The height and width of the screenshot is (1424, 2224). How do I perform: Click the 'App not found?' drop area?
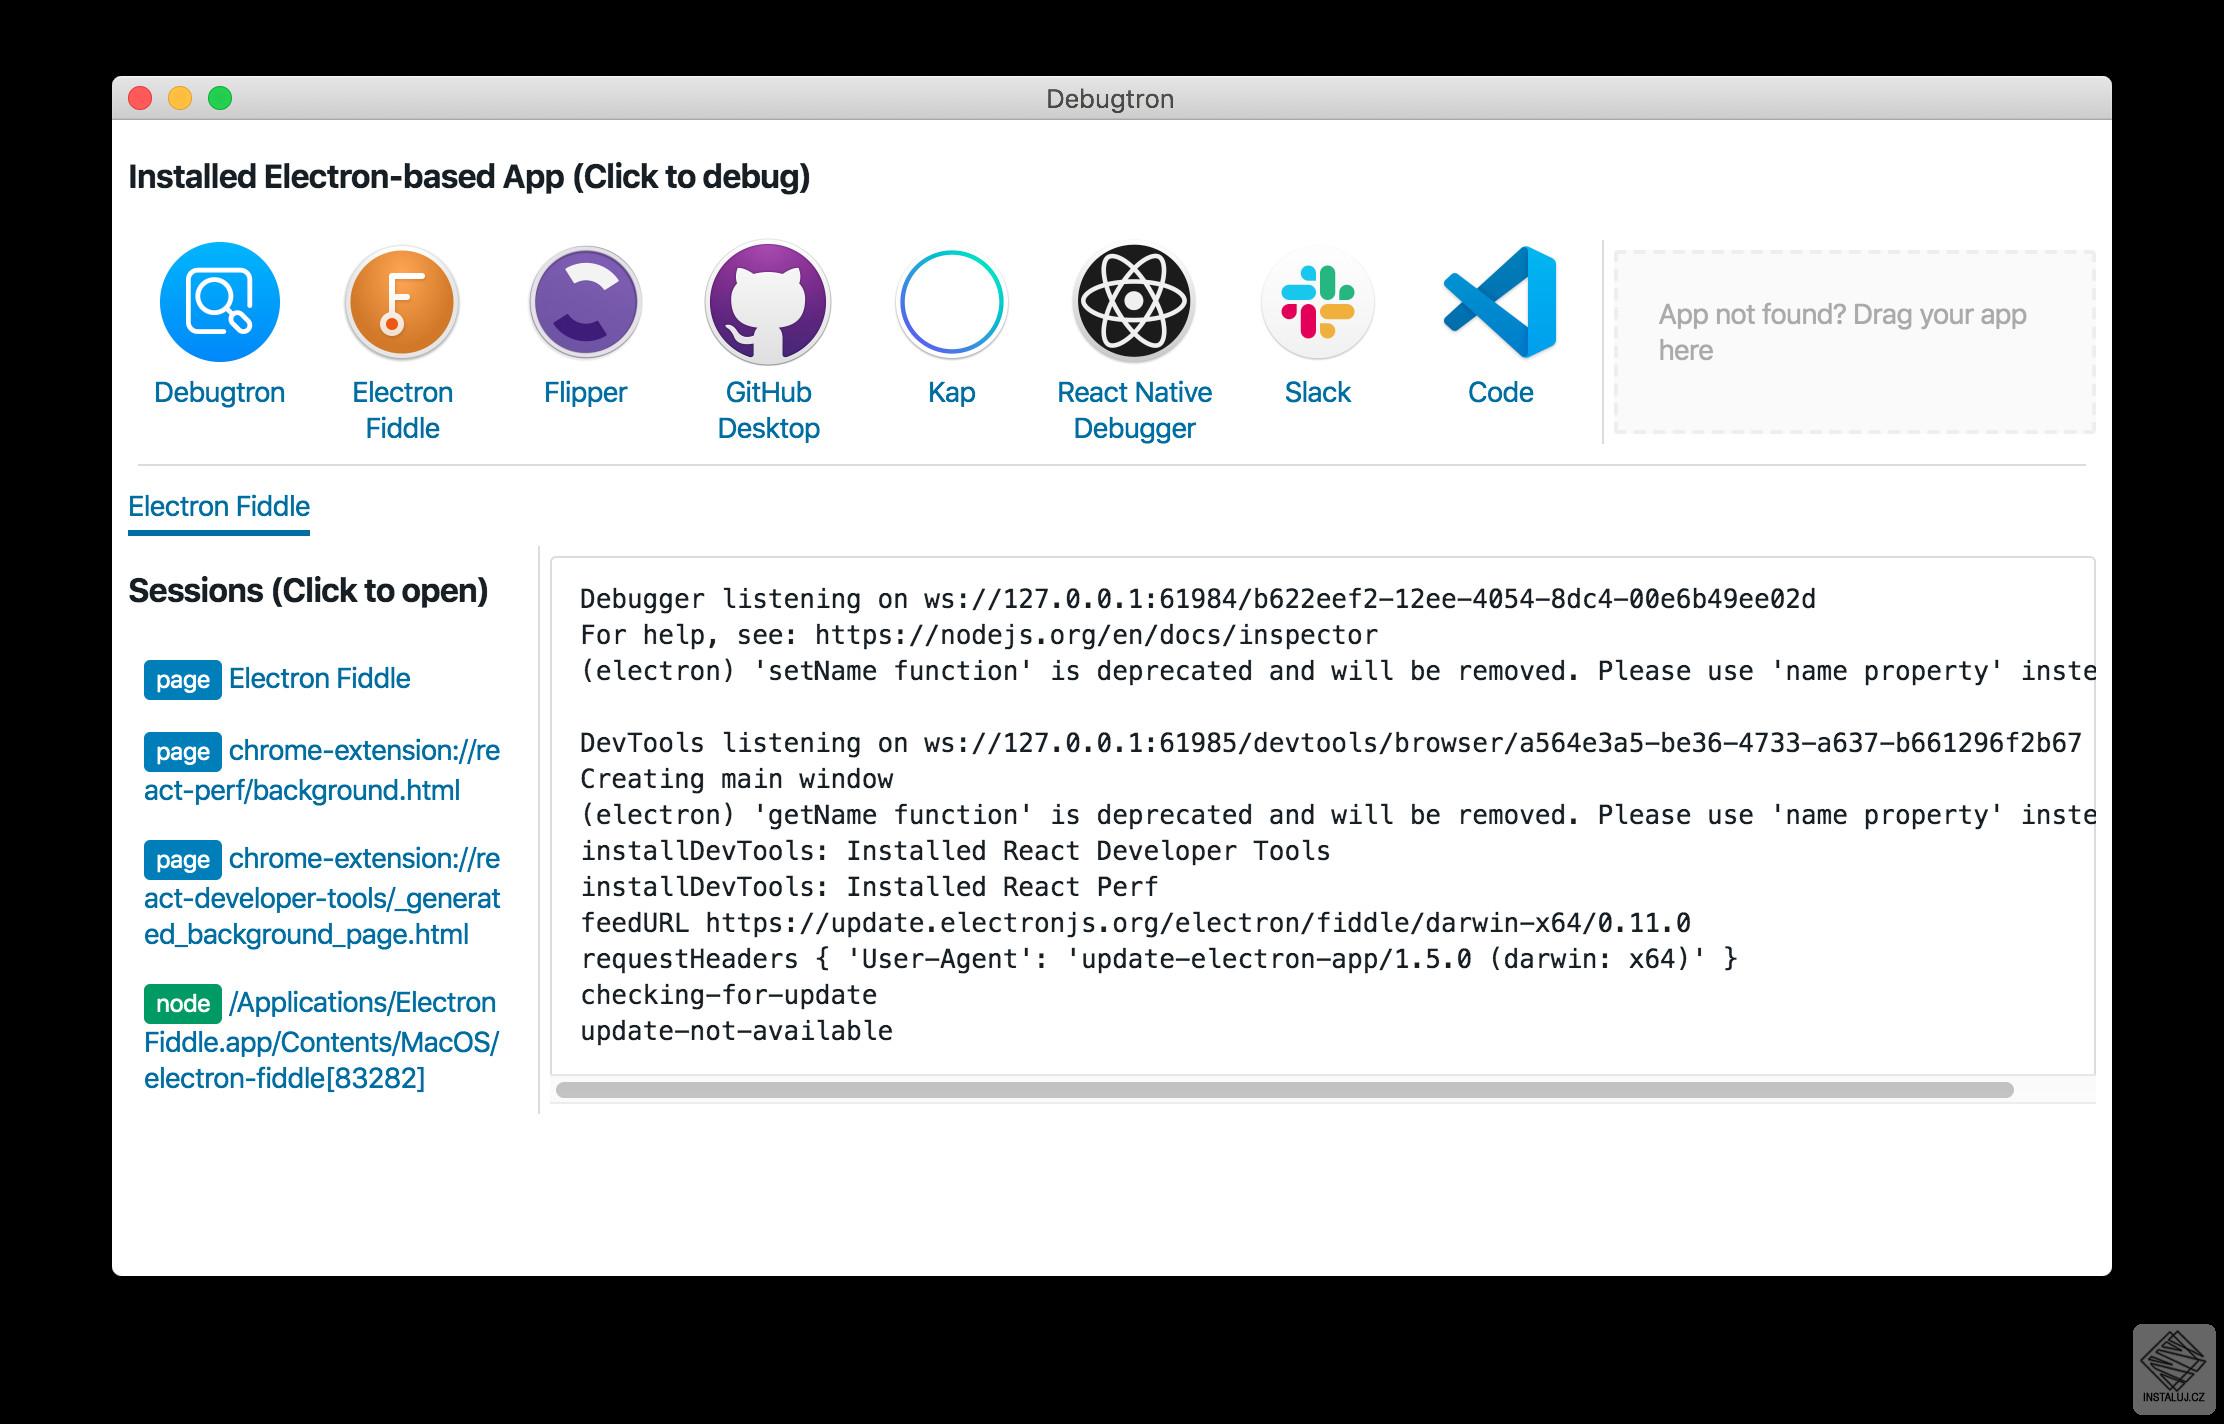pos(1854,341)
